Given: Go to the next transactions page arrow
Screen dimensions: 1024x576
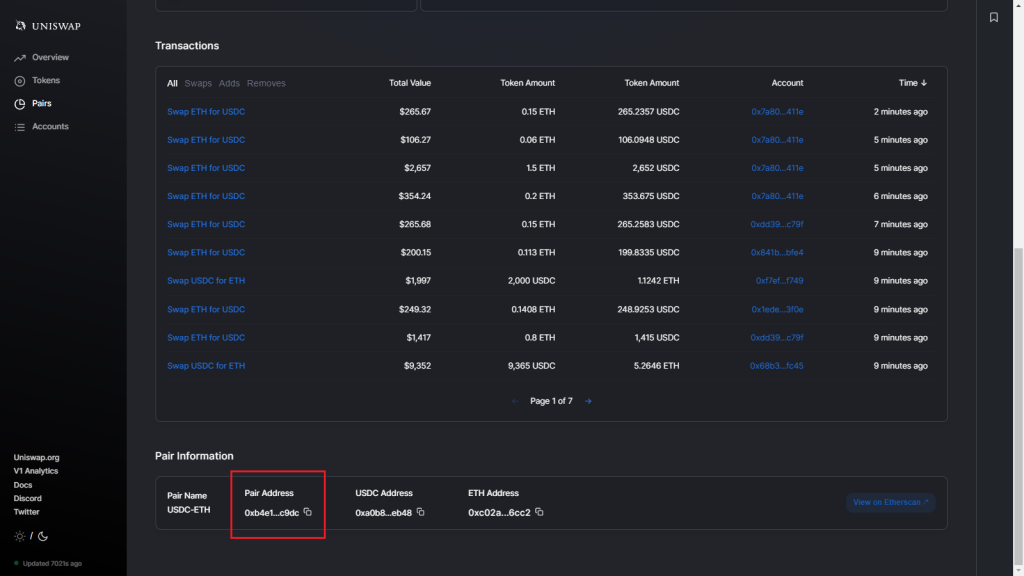Looking at the screenshot, I should point(588,401).
